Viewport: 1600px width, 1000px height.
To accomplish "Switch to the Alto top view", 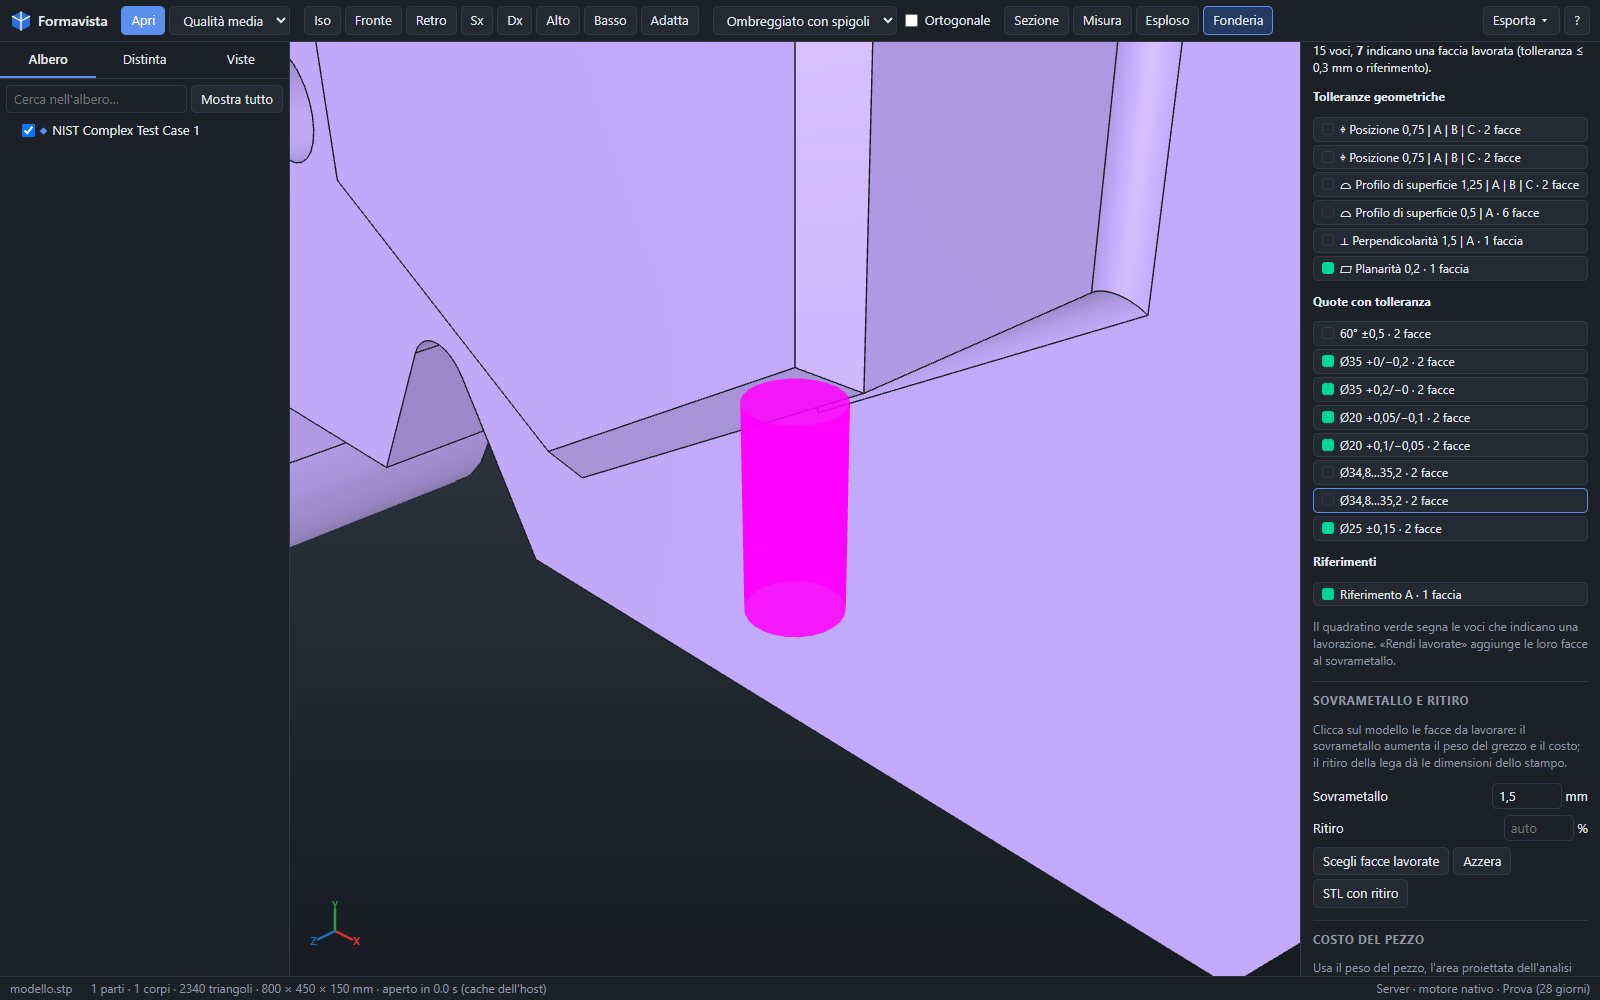I will (558, 21).
